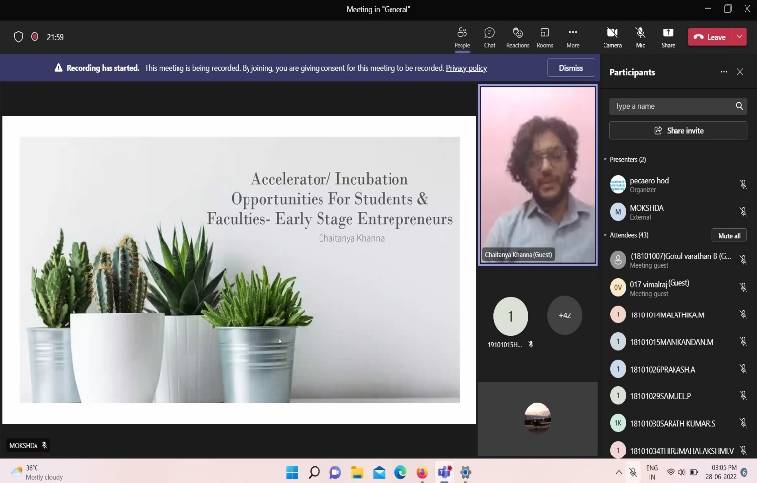Click the More actions ellipsis in toolbar
The image size is (757, 483).
click(573, 36)
